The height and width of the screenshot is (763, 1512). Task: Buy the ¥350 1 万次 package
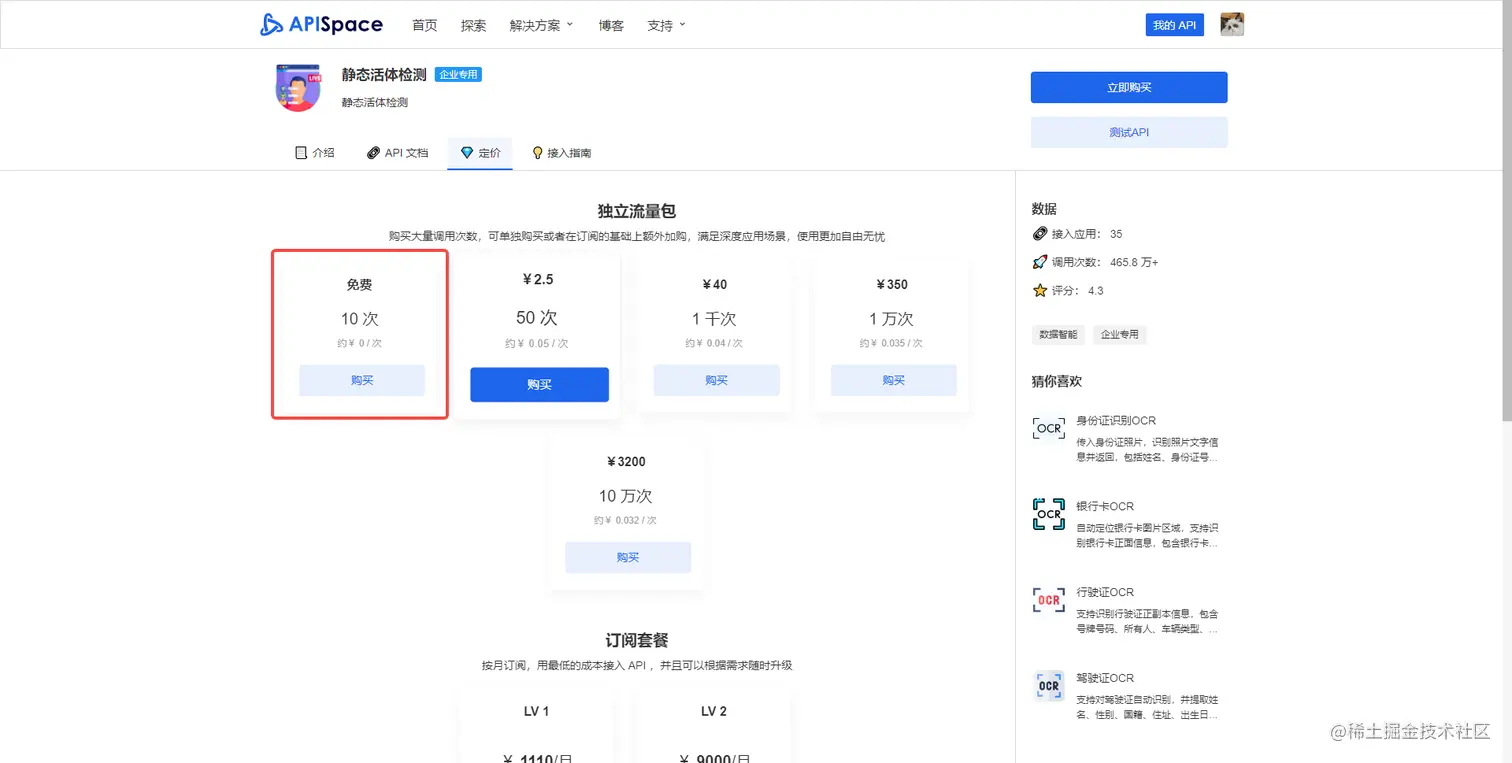coord(893,380)
